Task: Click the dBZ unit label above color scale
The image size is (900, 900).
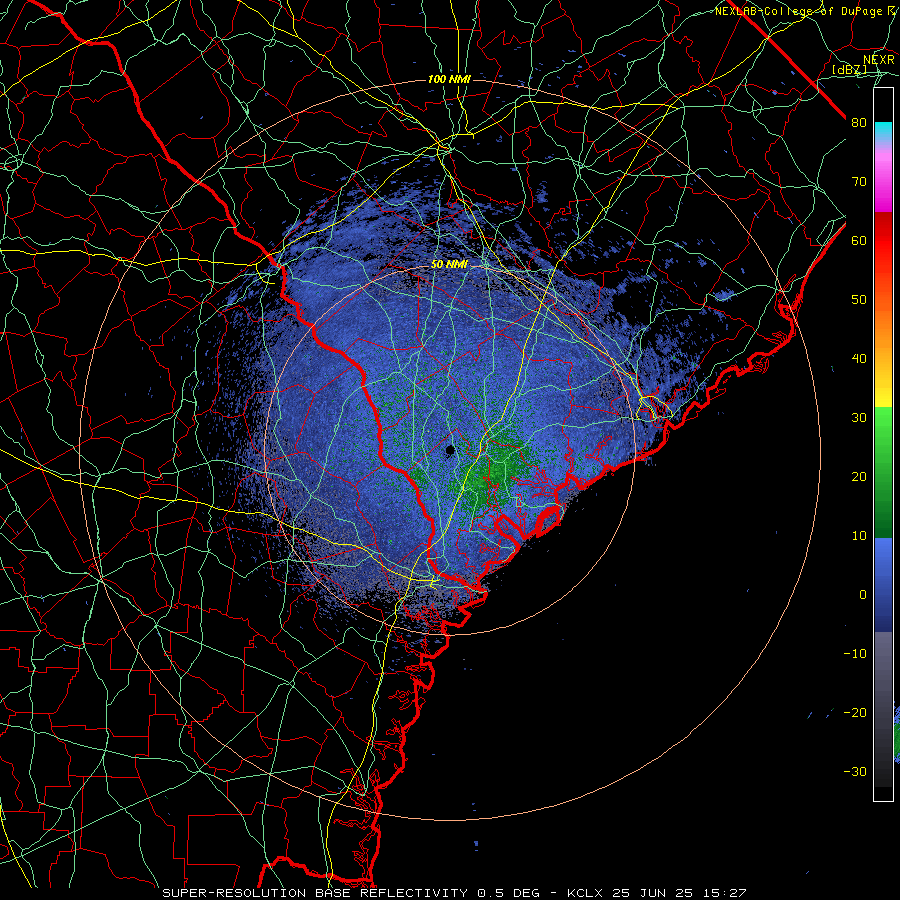Action: pyautogui.click(x=850, y=69)
